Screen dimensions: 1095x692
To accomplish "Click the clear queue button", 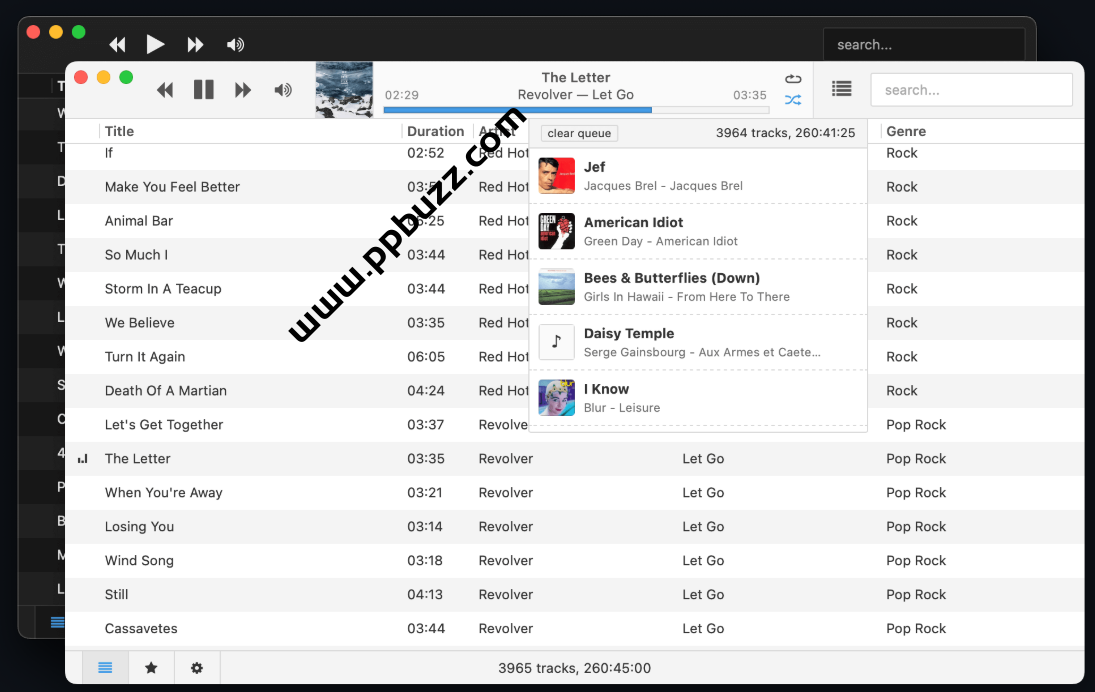I will coord(579,133).
